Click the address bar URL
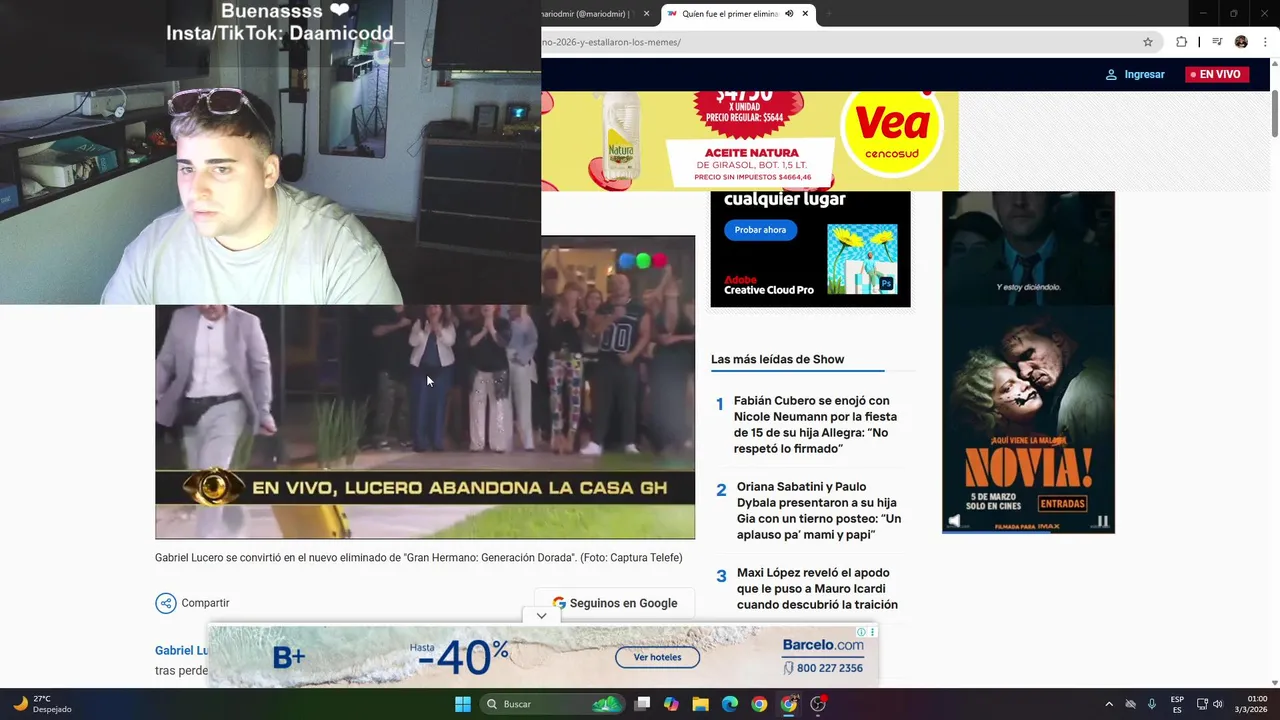The image size is (1280, 720). pyautogui.click(x=611, y=42)
